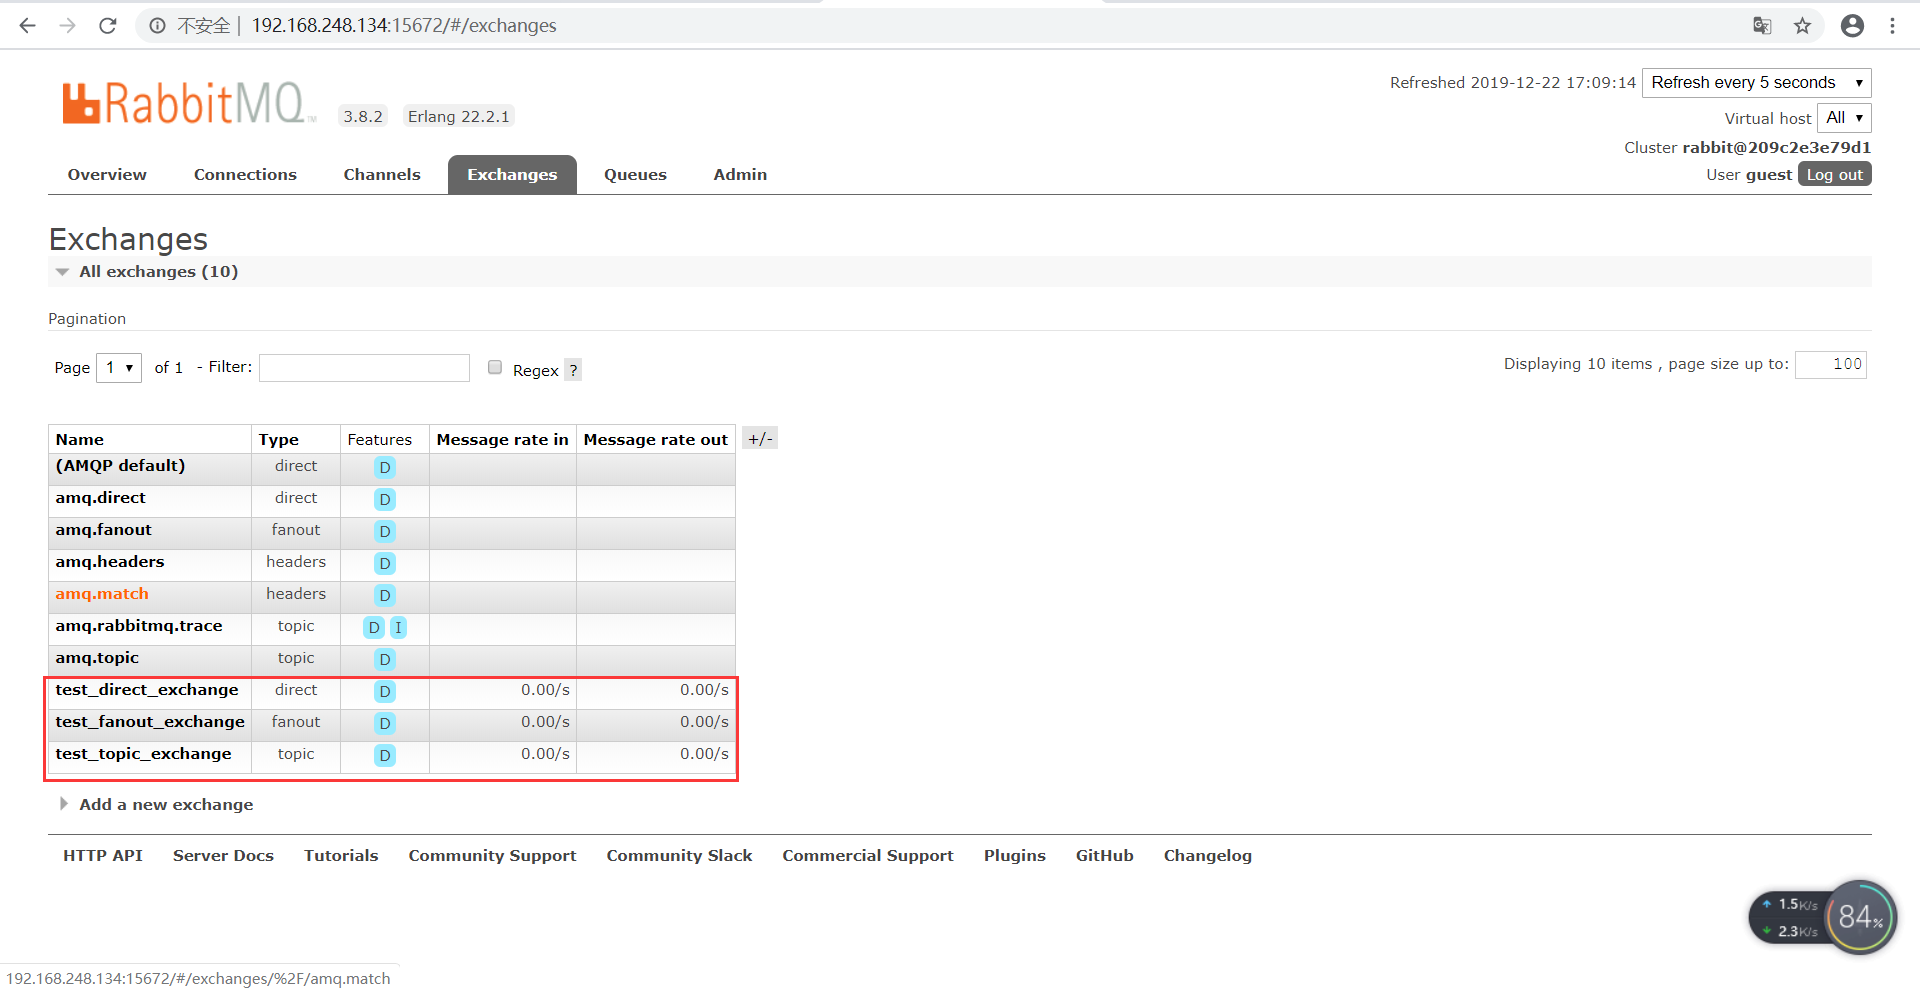
Task: Click the browser address bar URL
Action: coord(404,26)
